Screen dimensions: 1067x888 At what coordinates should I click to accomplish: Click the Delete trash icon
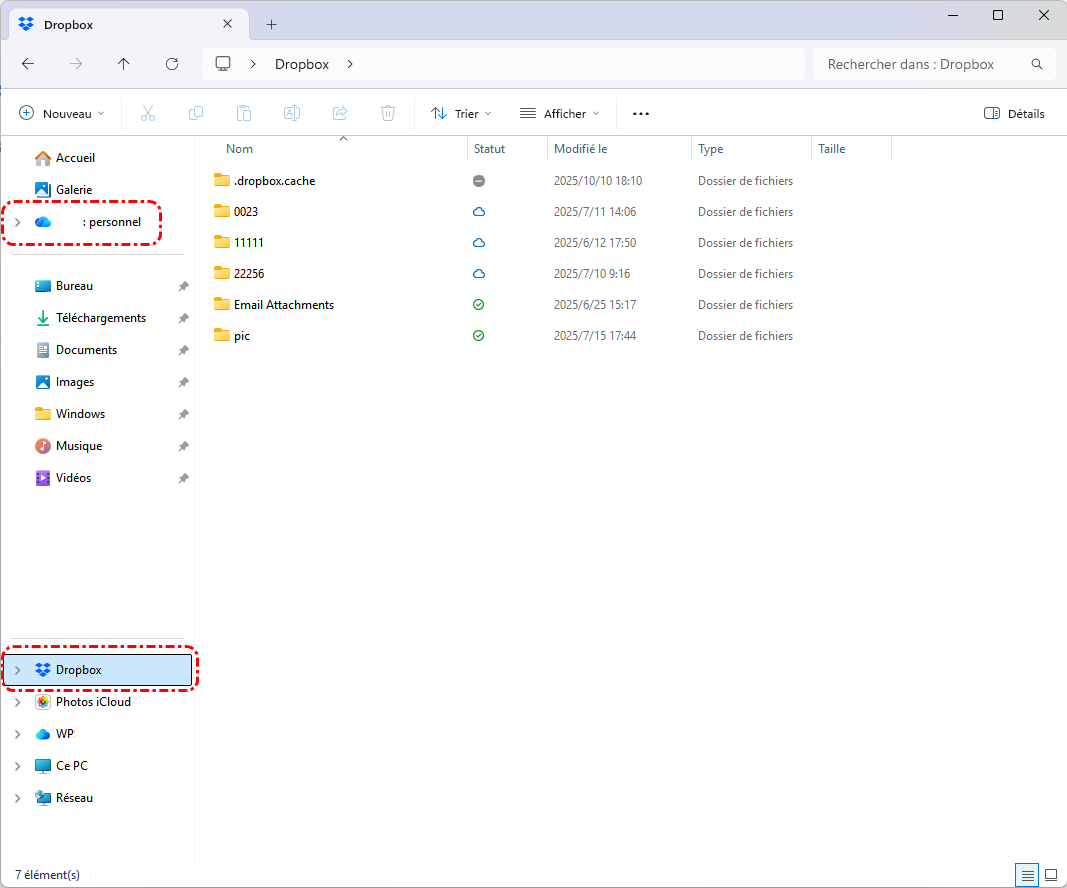point(388,113)
